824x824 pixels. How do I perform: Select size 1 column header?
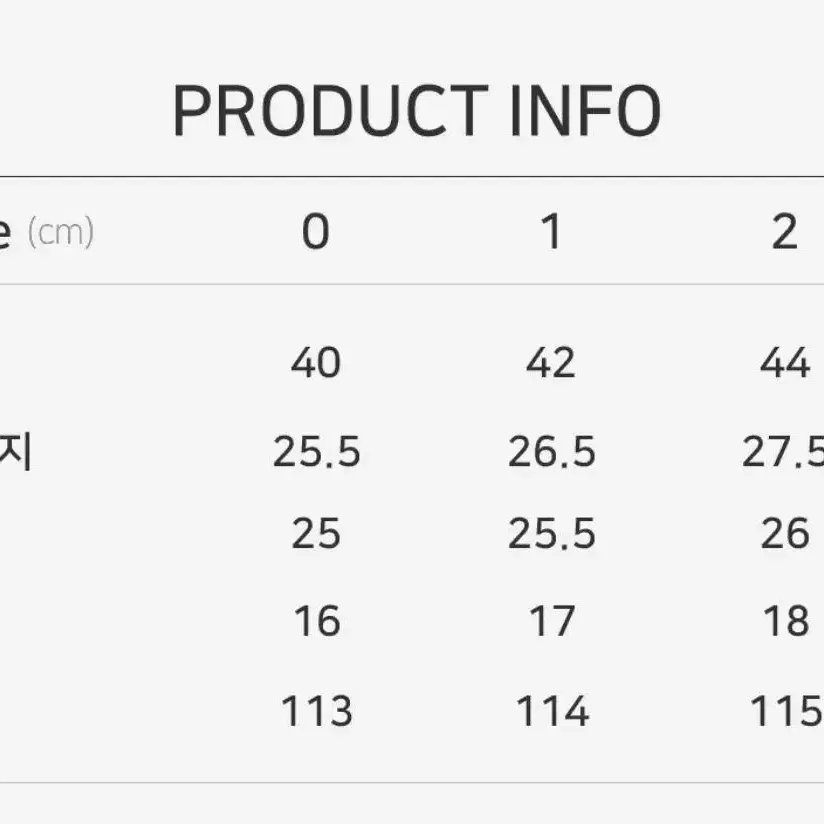(551, 232)
